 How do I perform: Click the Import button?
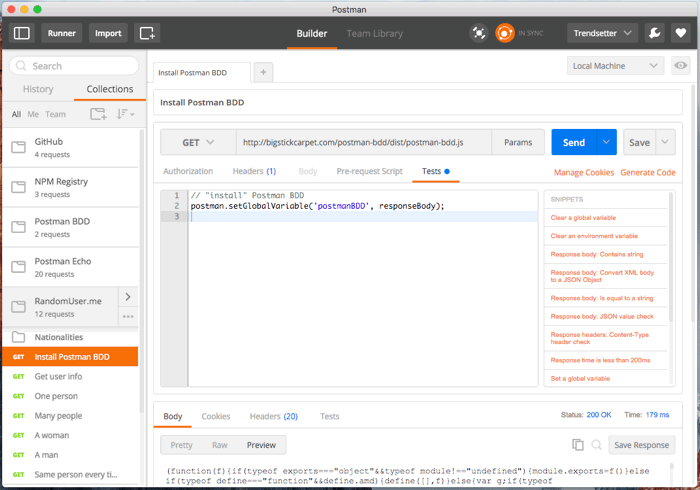point(108,33)
